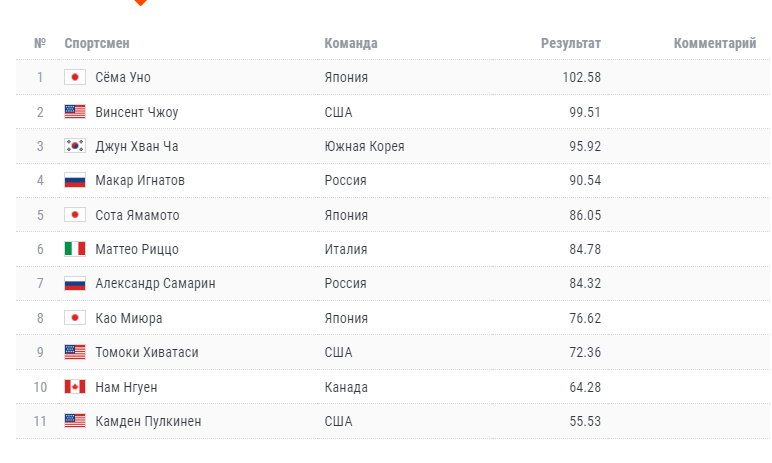This screenshot has width=772, height=463.
Task: Click the Спортсмен column header
Action: (97, 43)
